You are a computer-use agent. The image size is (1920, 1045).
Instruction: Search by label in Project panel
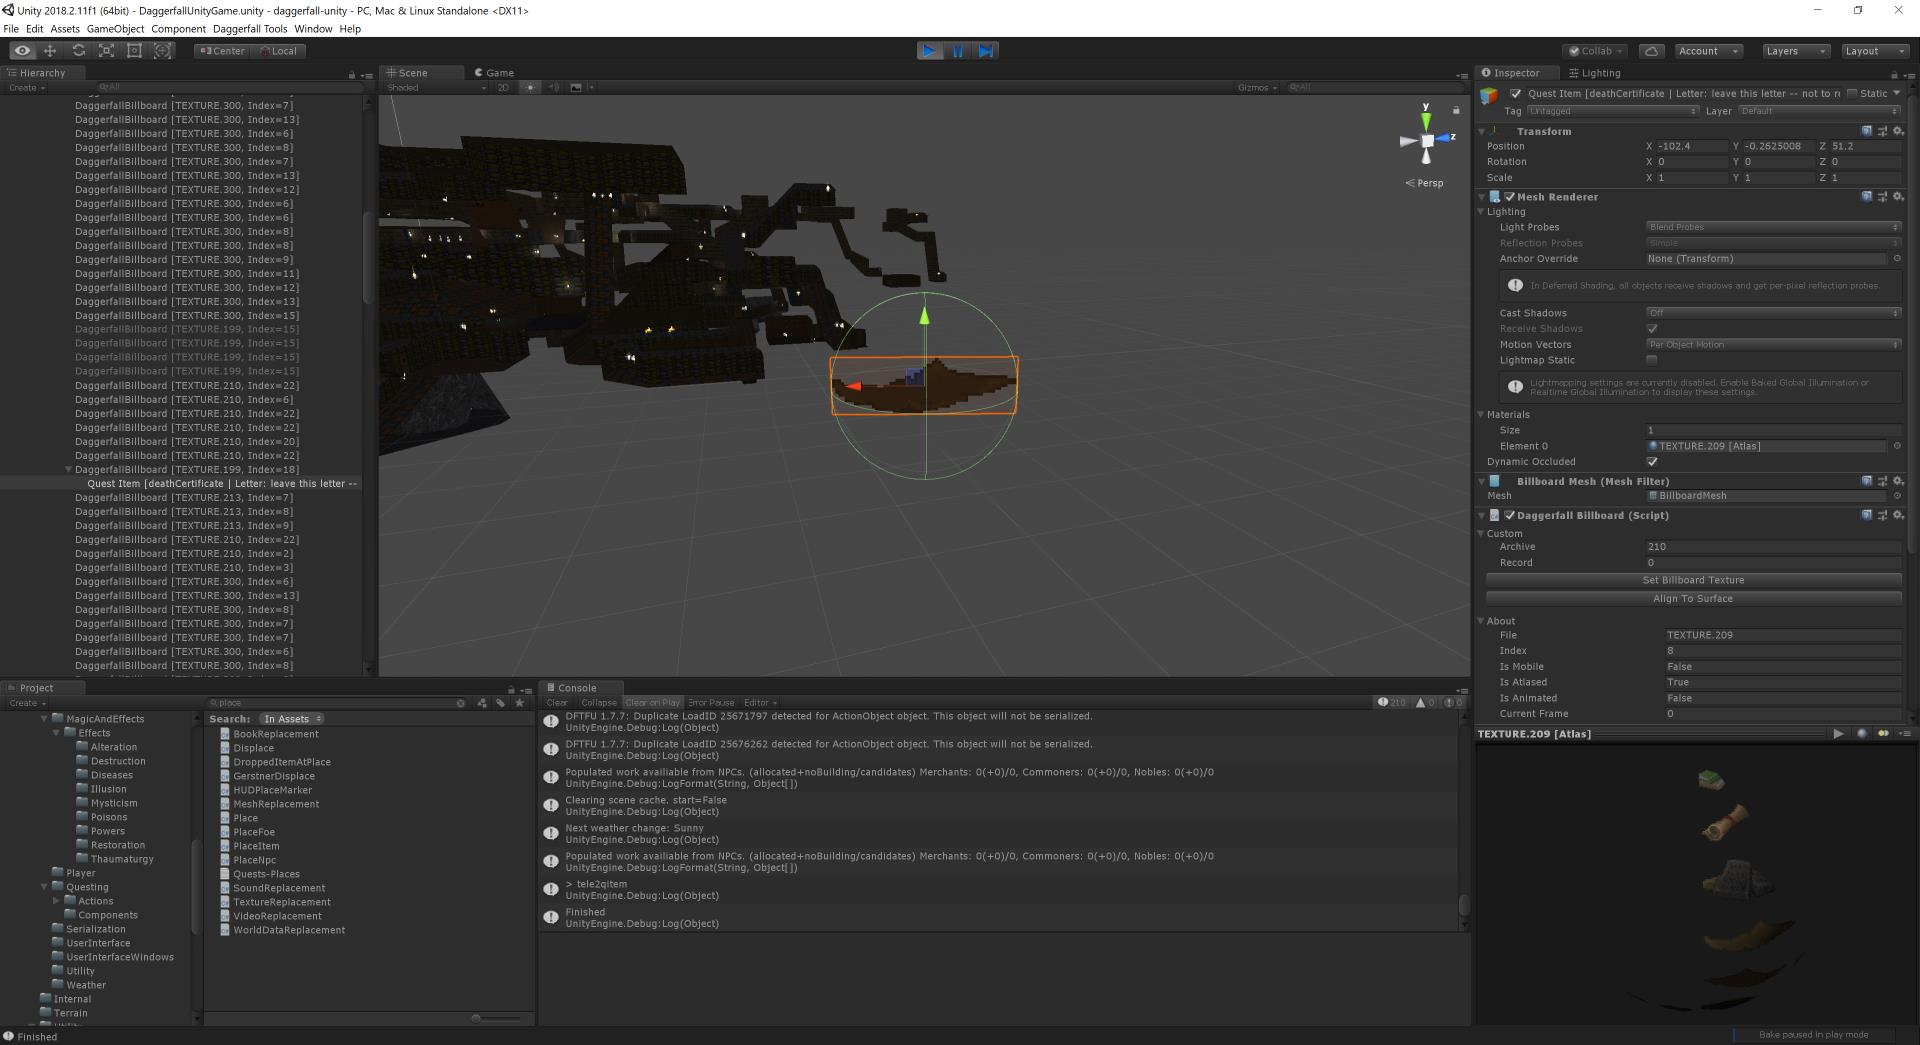[x=501, y=703]
